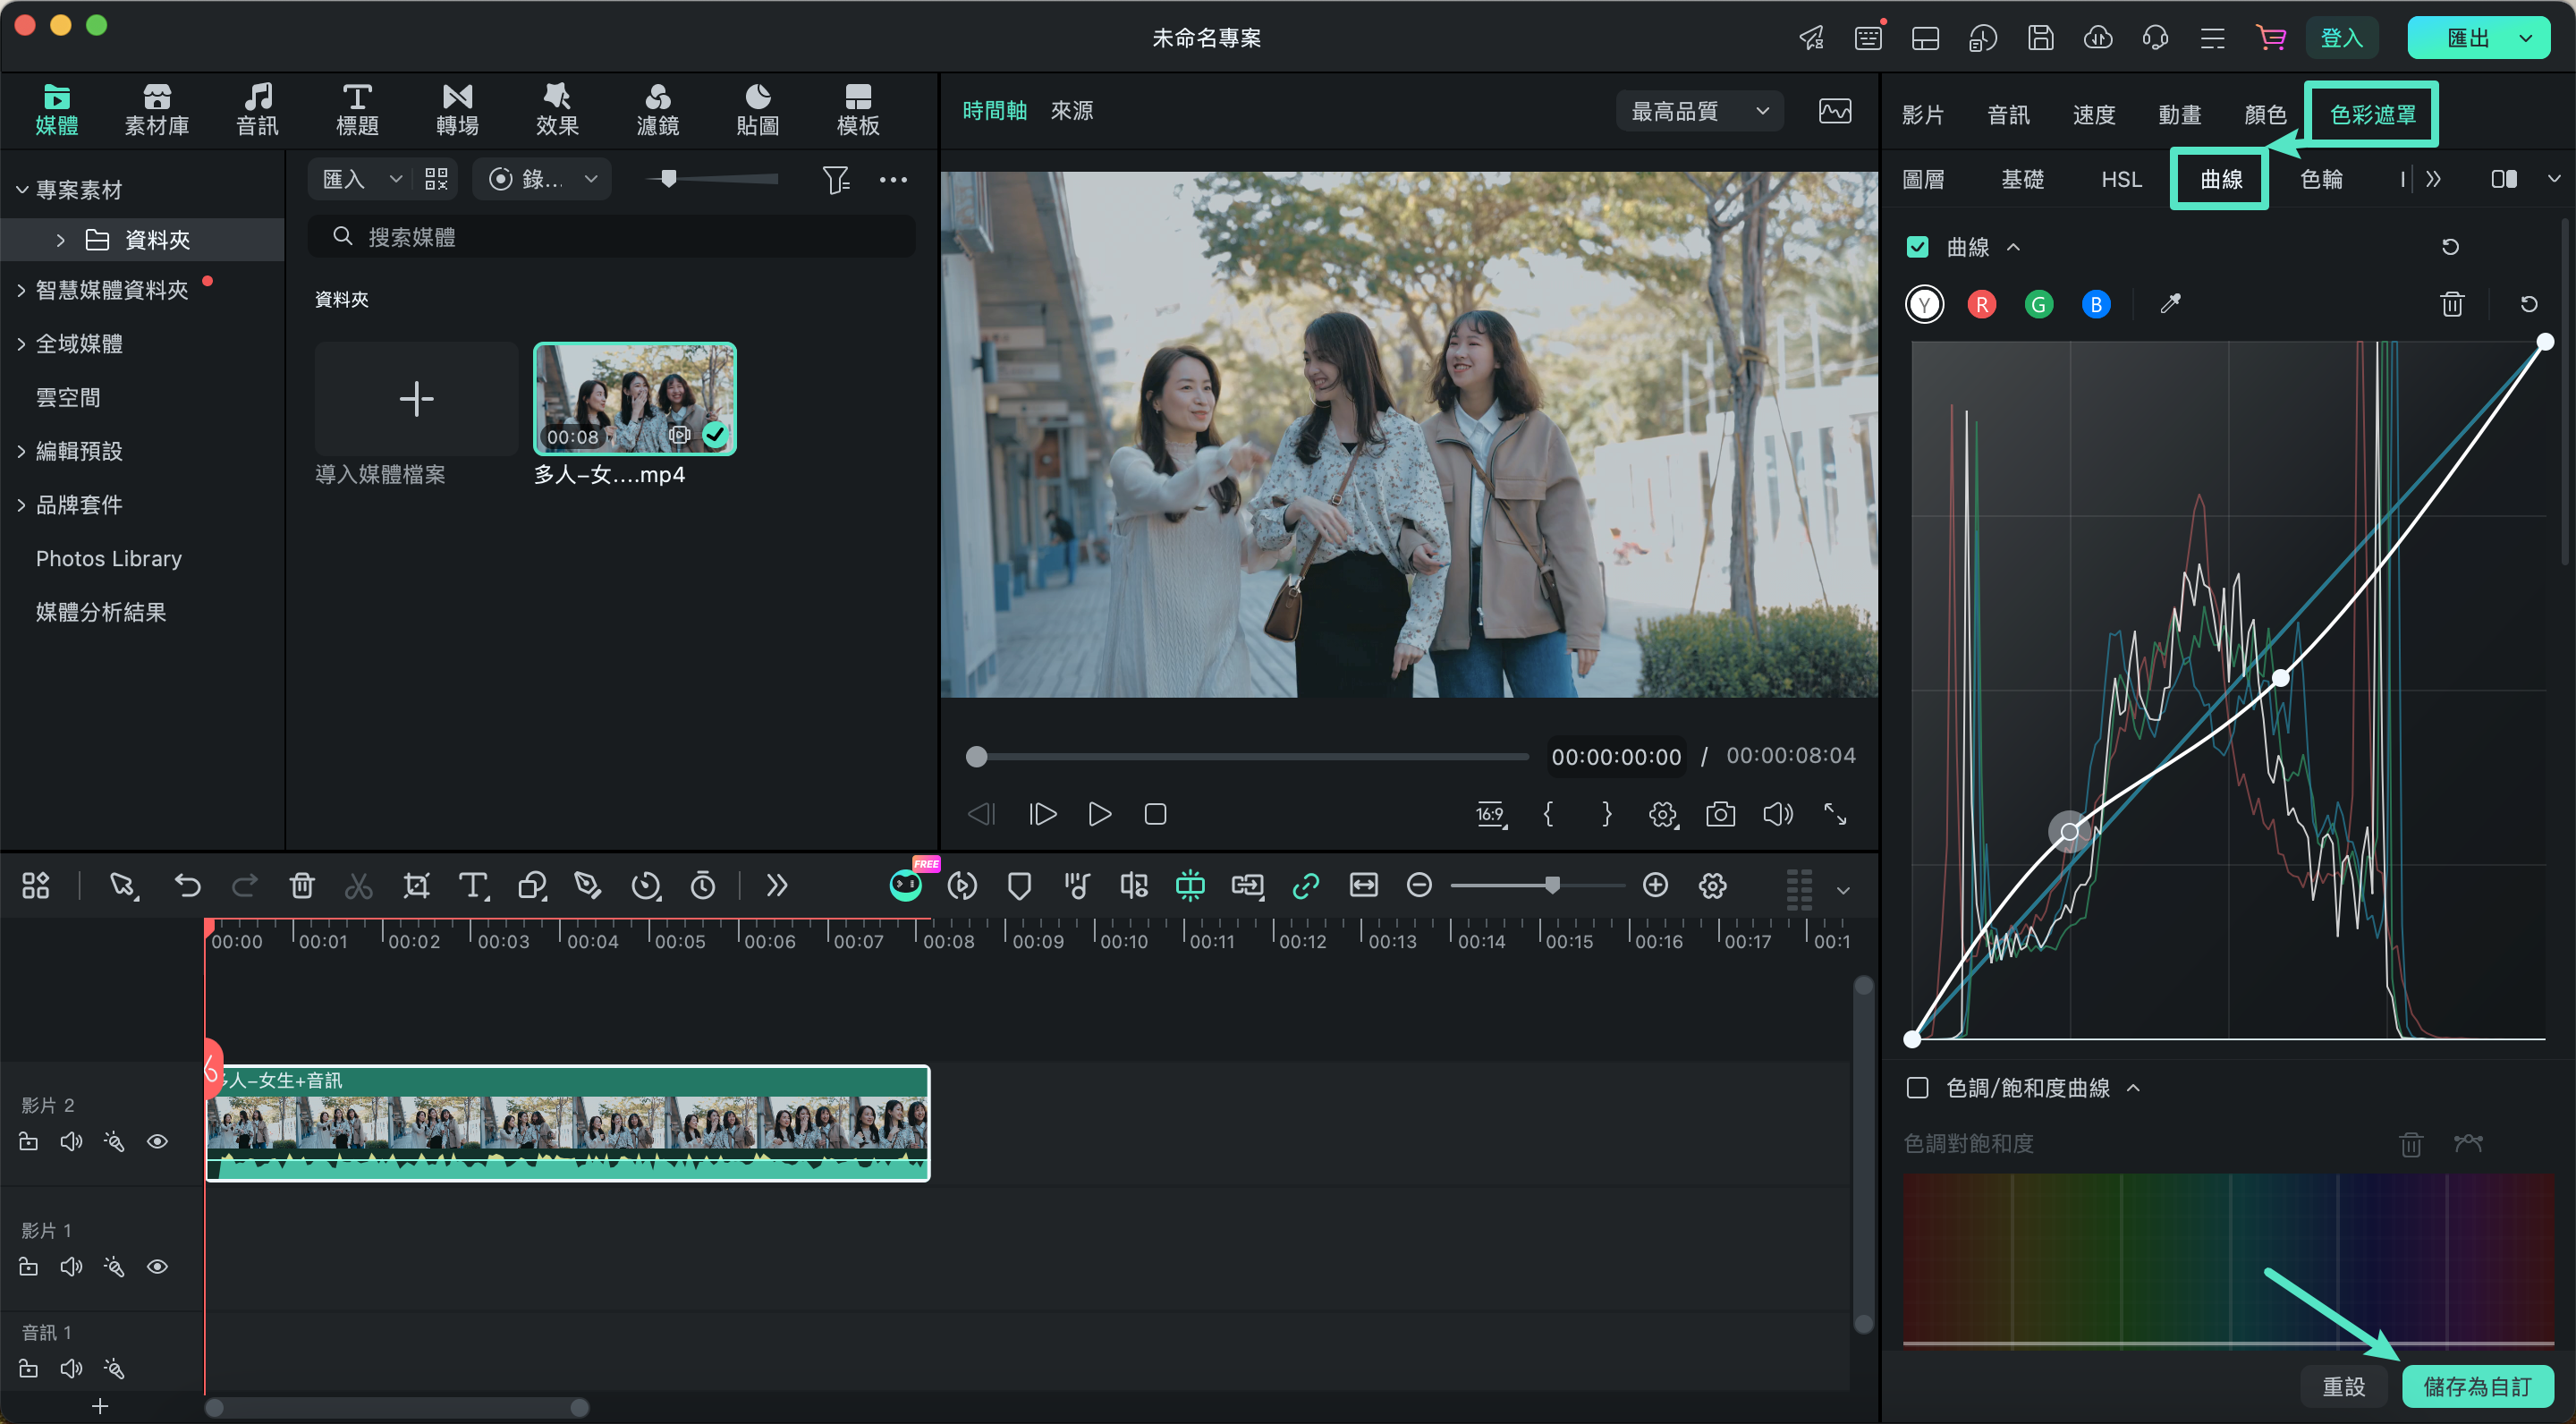The height and width of the screenshot is (1424, 2576).
Task: Click the filter icon in the media panel
Action: coord(835,179)
